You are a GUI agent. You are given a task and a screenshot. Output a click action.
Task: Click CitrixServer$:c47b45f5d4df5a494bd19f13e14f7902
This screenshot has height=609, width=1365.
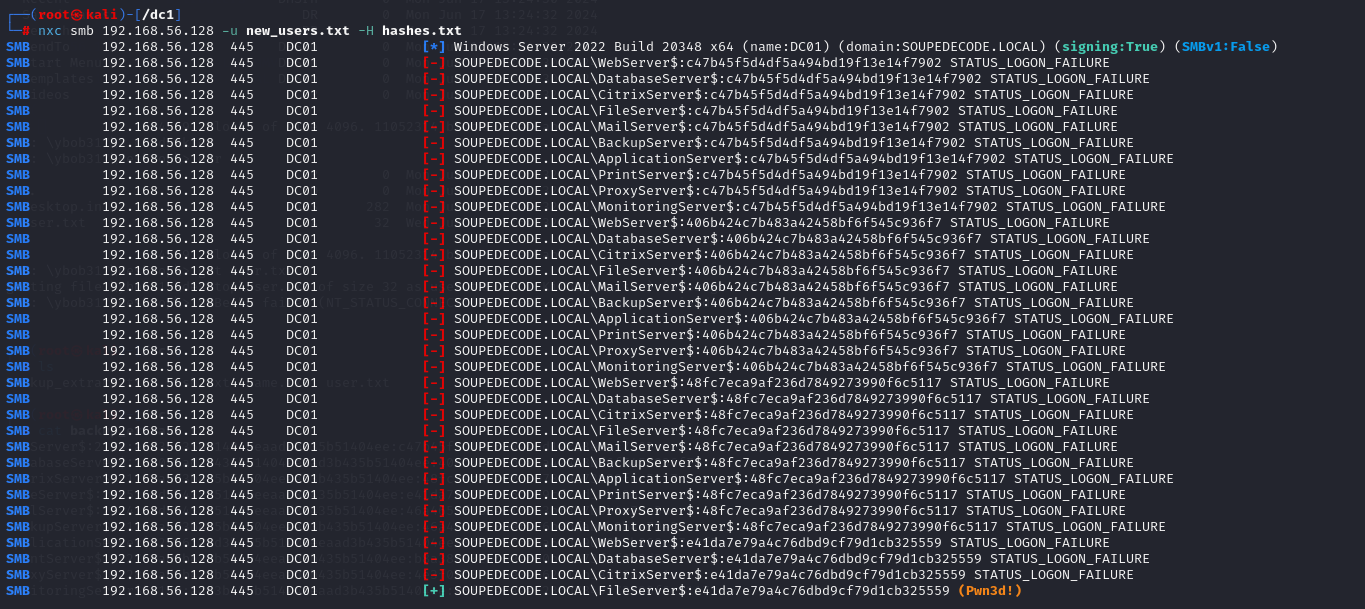[782, 95]
